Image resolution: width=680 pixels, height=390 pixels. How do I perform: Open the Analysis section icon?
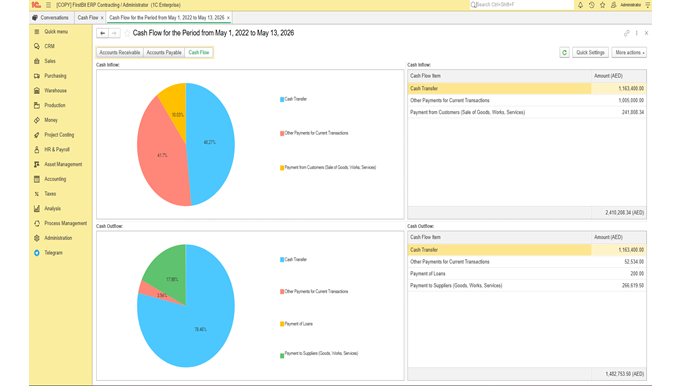coord(37,209)
